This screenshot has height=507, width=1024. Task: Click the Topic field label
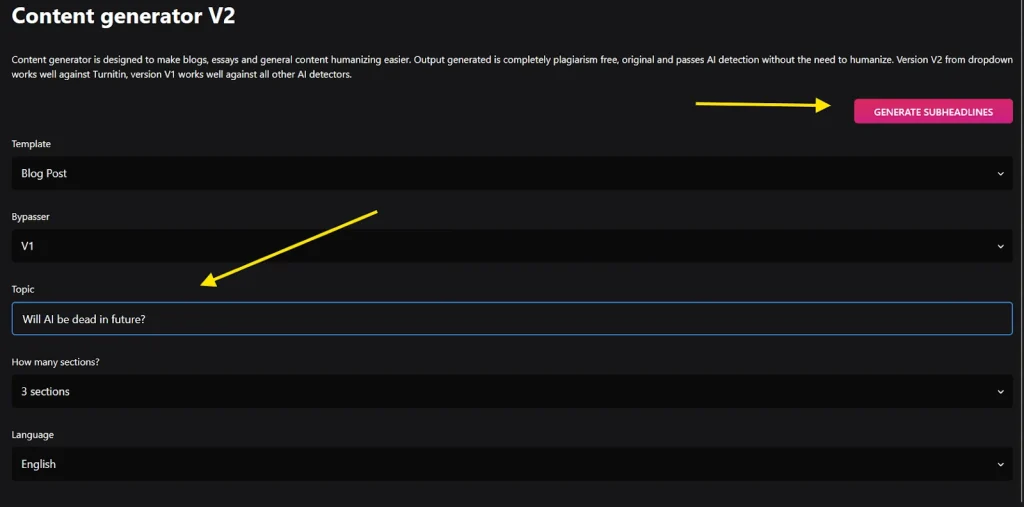click(23, 289)
